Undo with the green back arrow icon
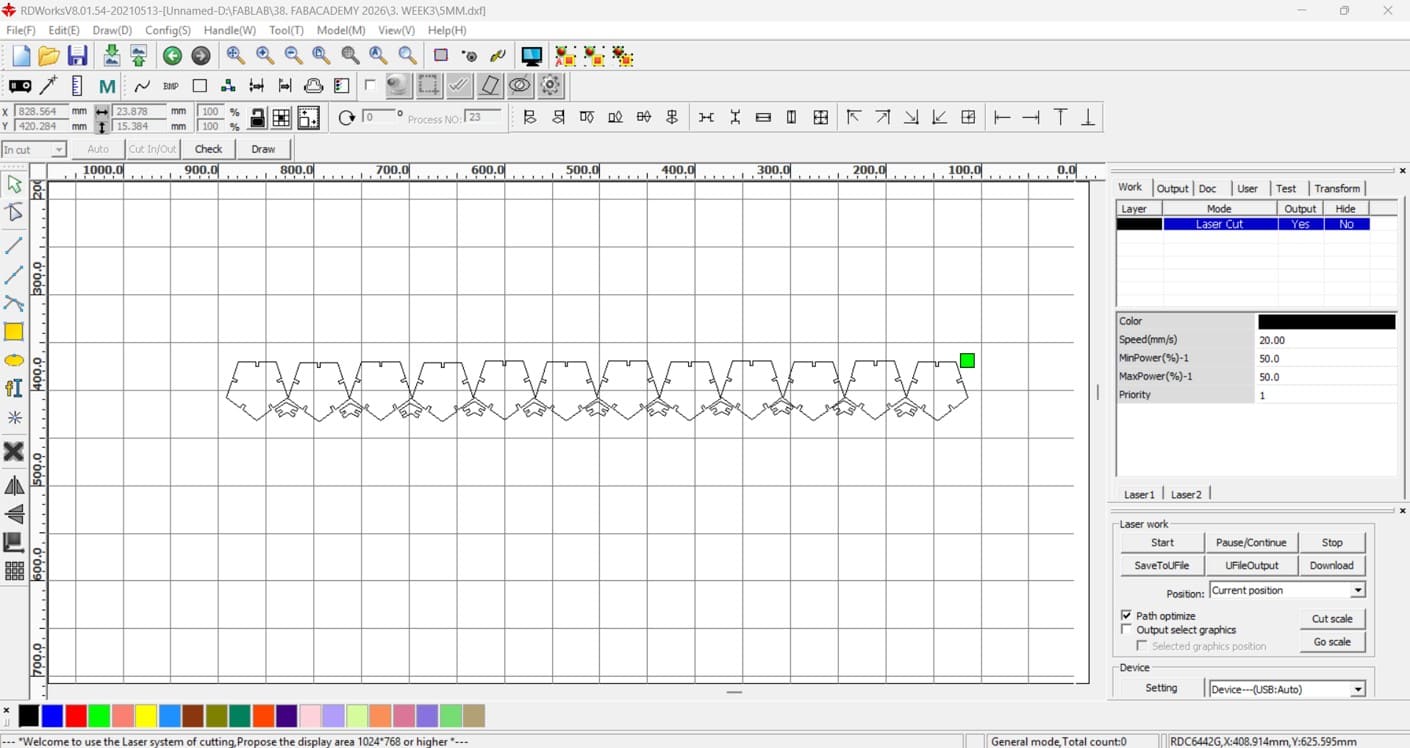1410x748 pixels. tap(172, 56)
